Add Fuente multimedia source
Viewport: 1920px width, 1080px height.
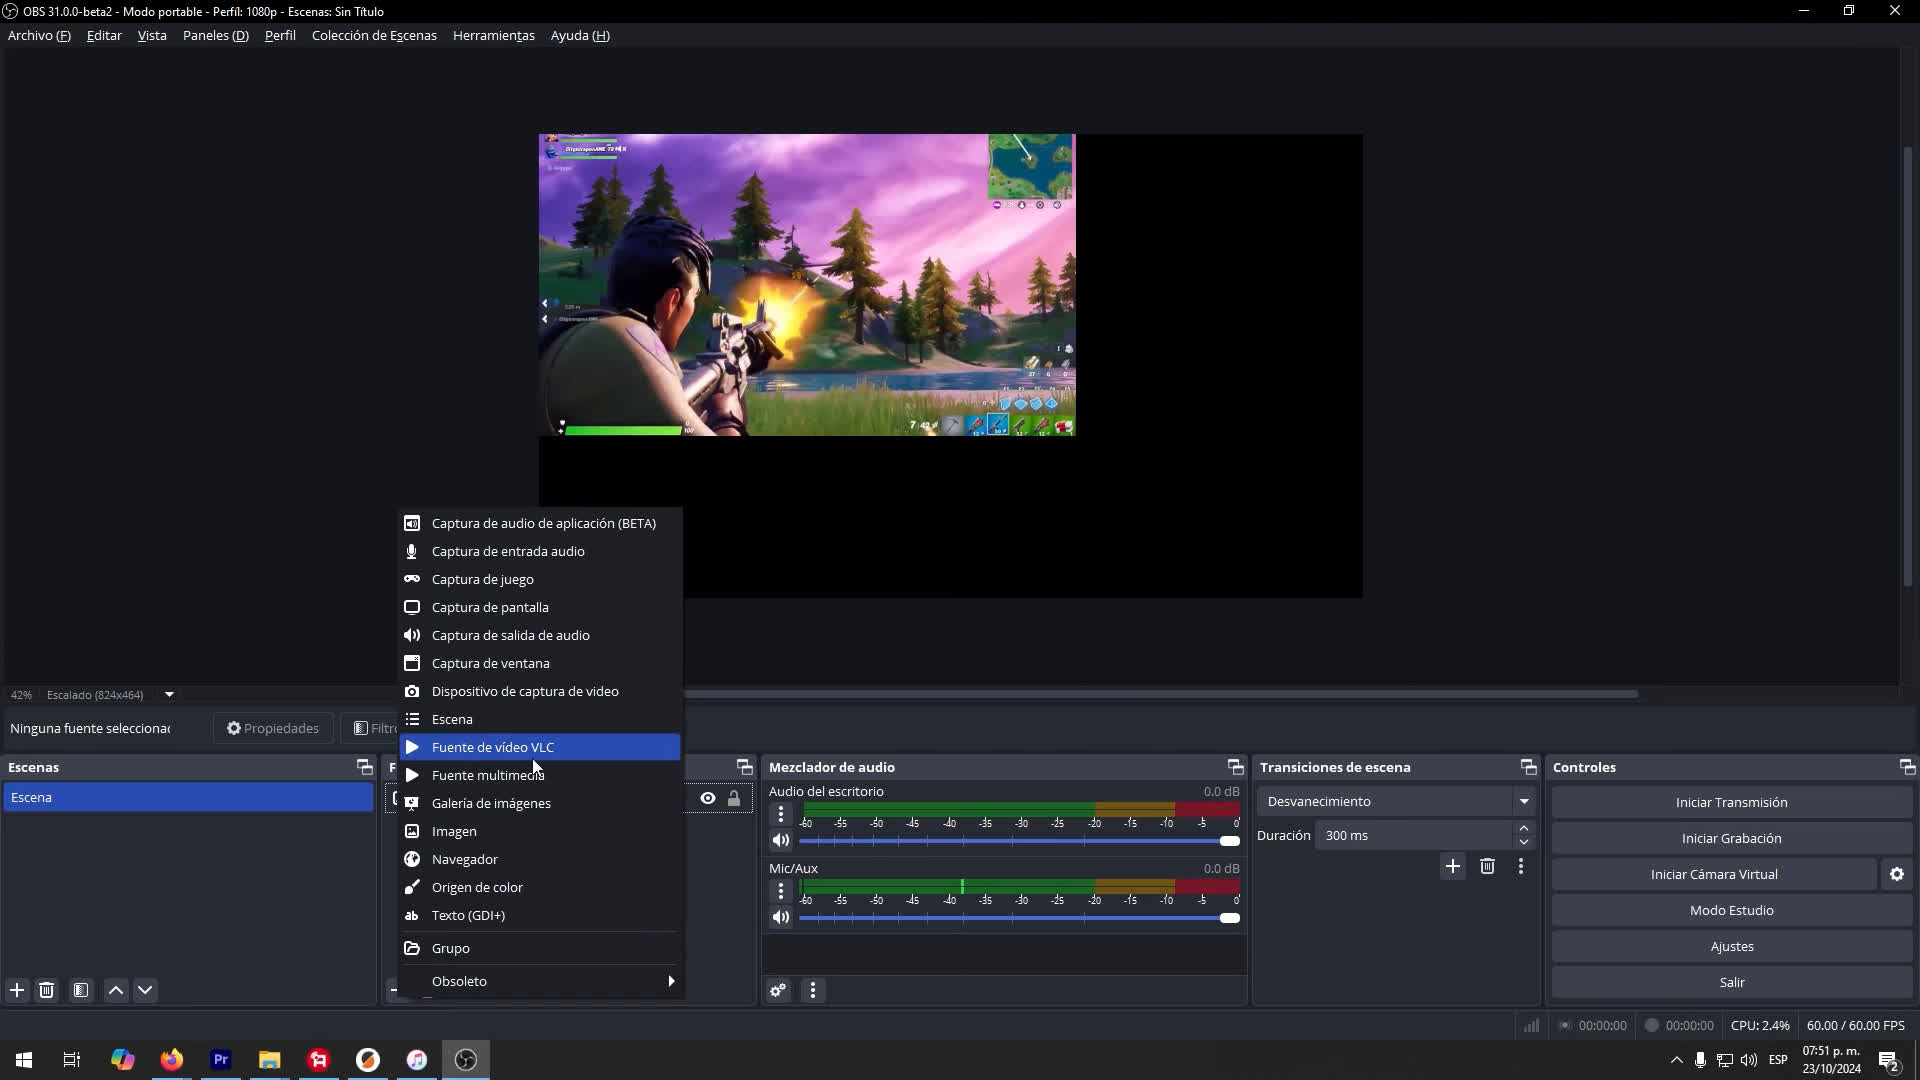540,775
